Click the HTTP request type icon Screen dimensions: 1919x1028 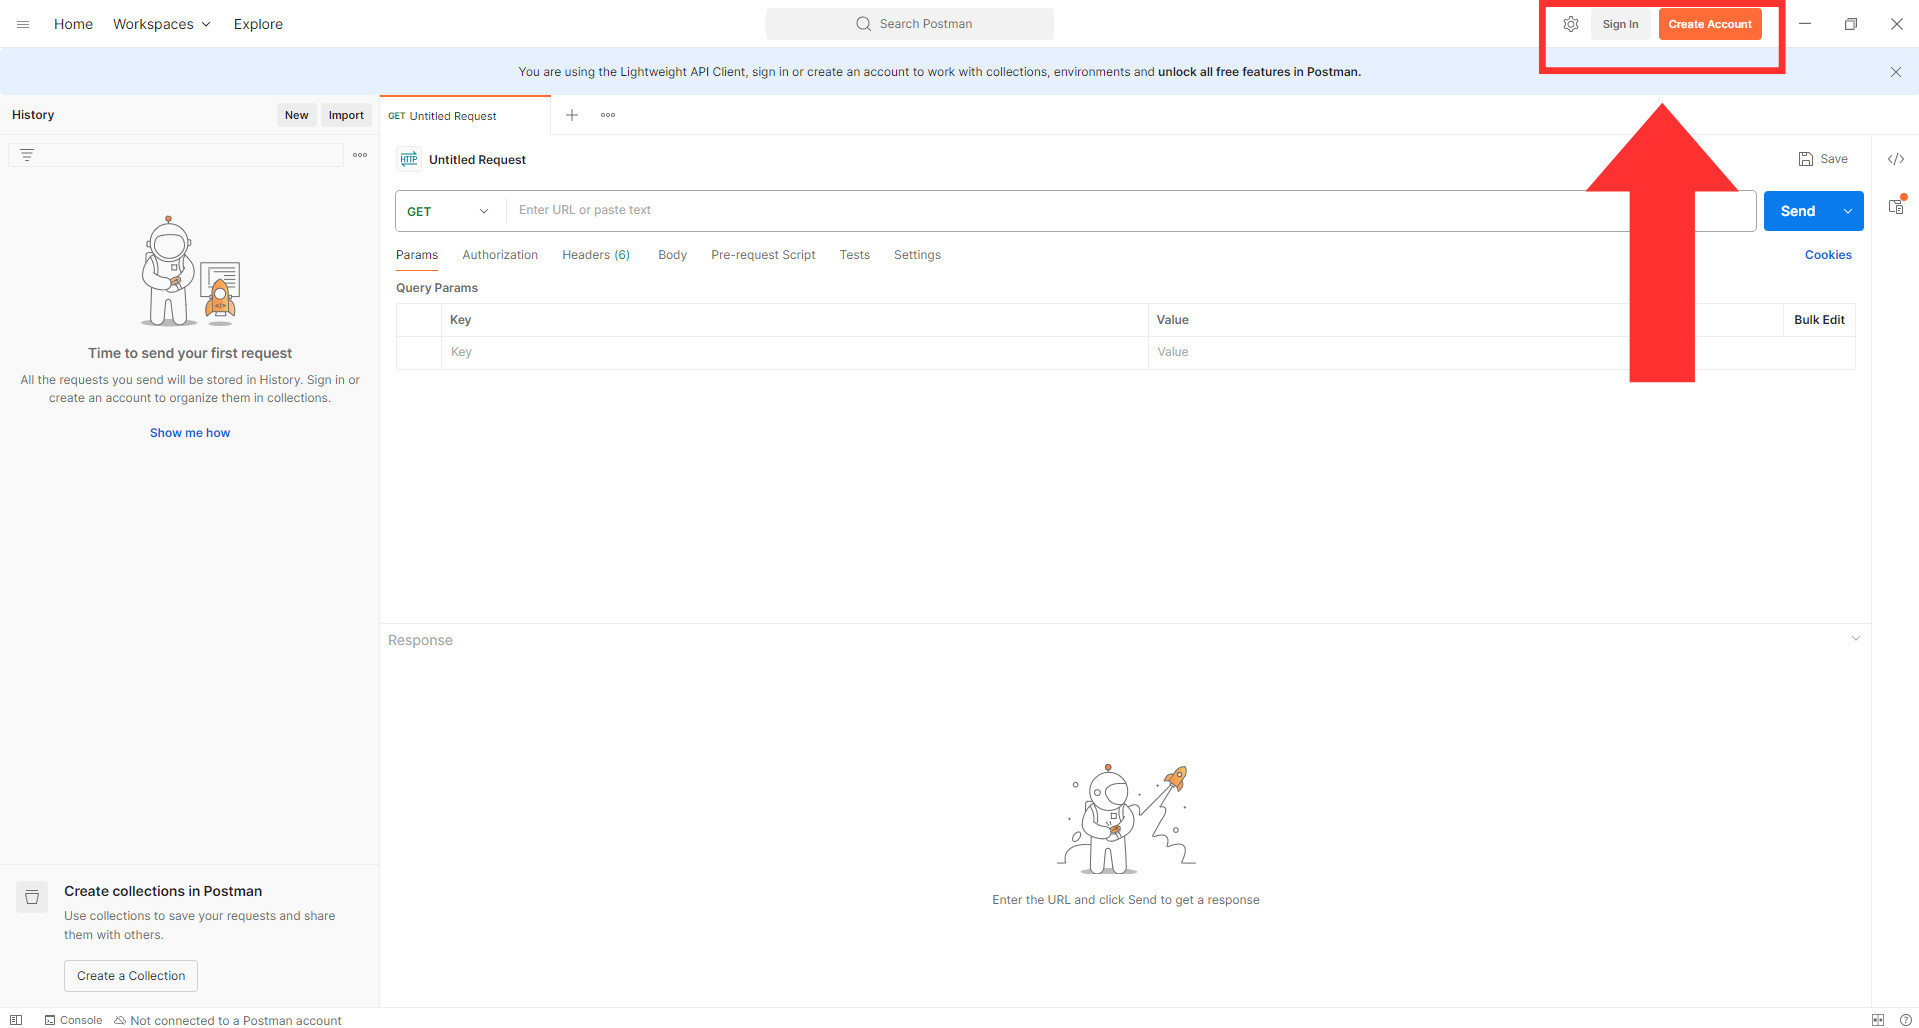pos(408,159)
